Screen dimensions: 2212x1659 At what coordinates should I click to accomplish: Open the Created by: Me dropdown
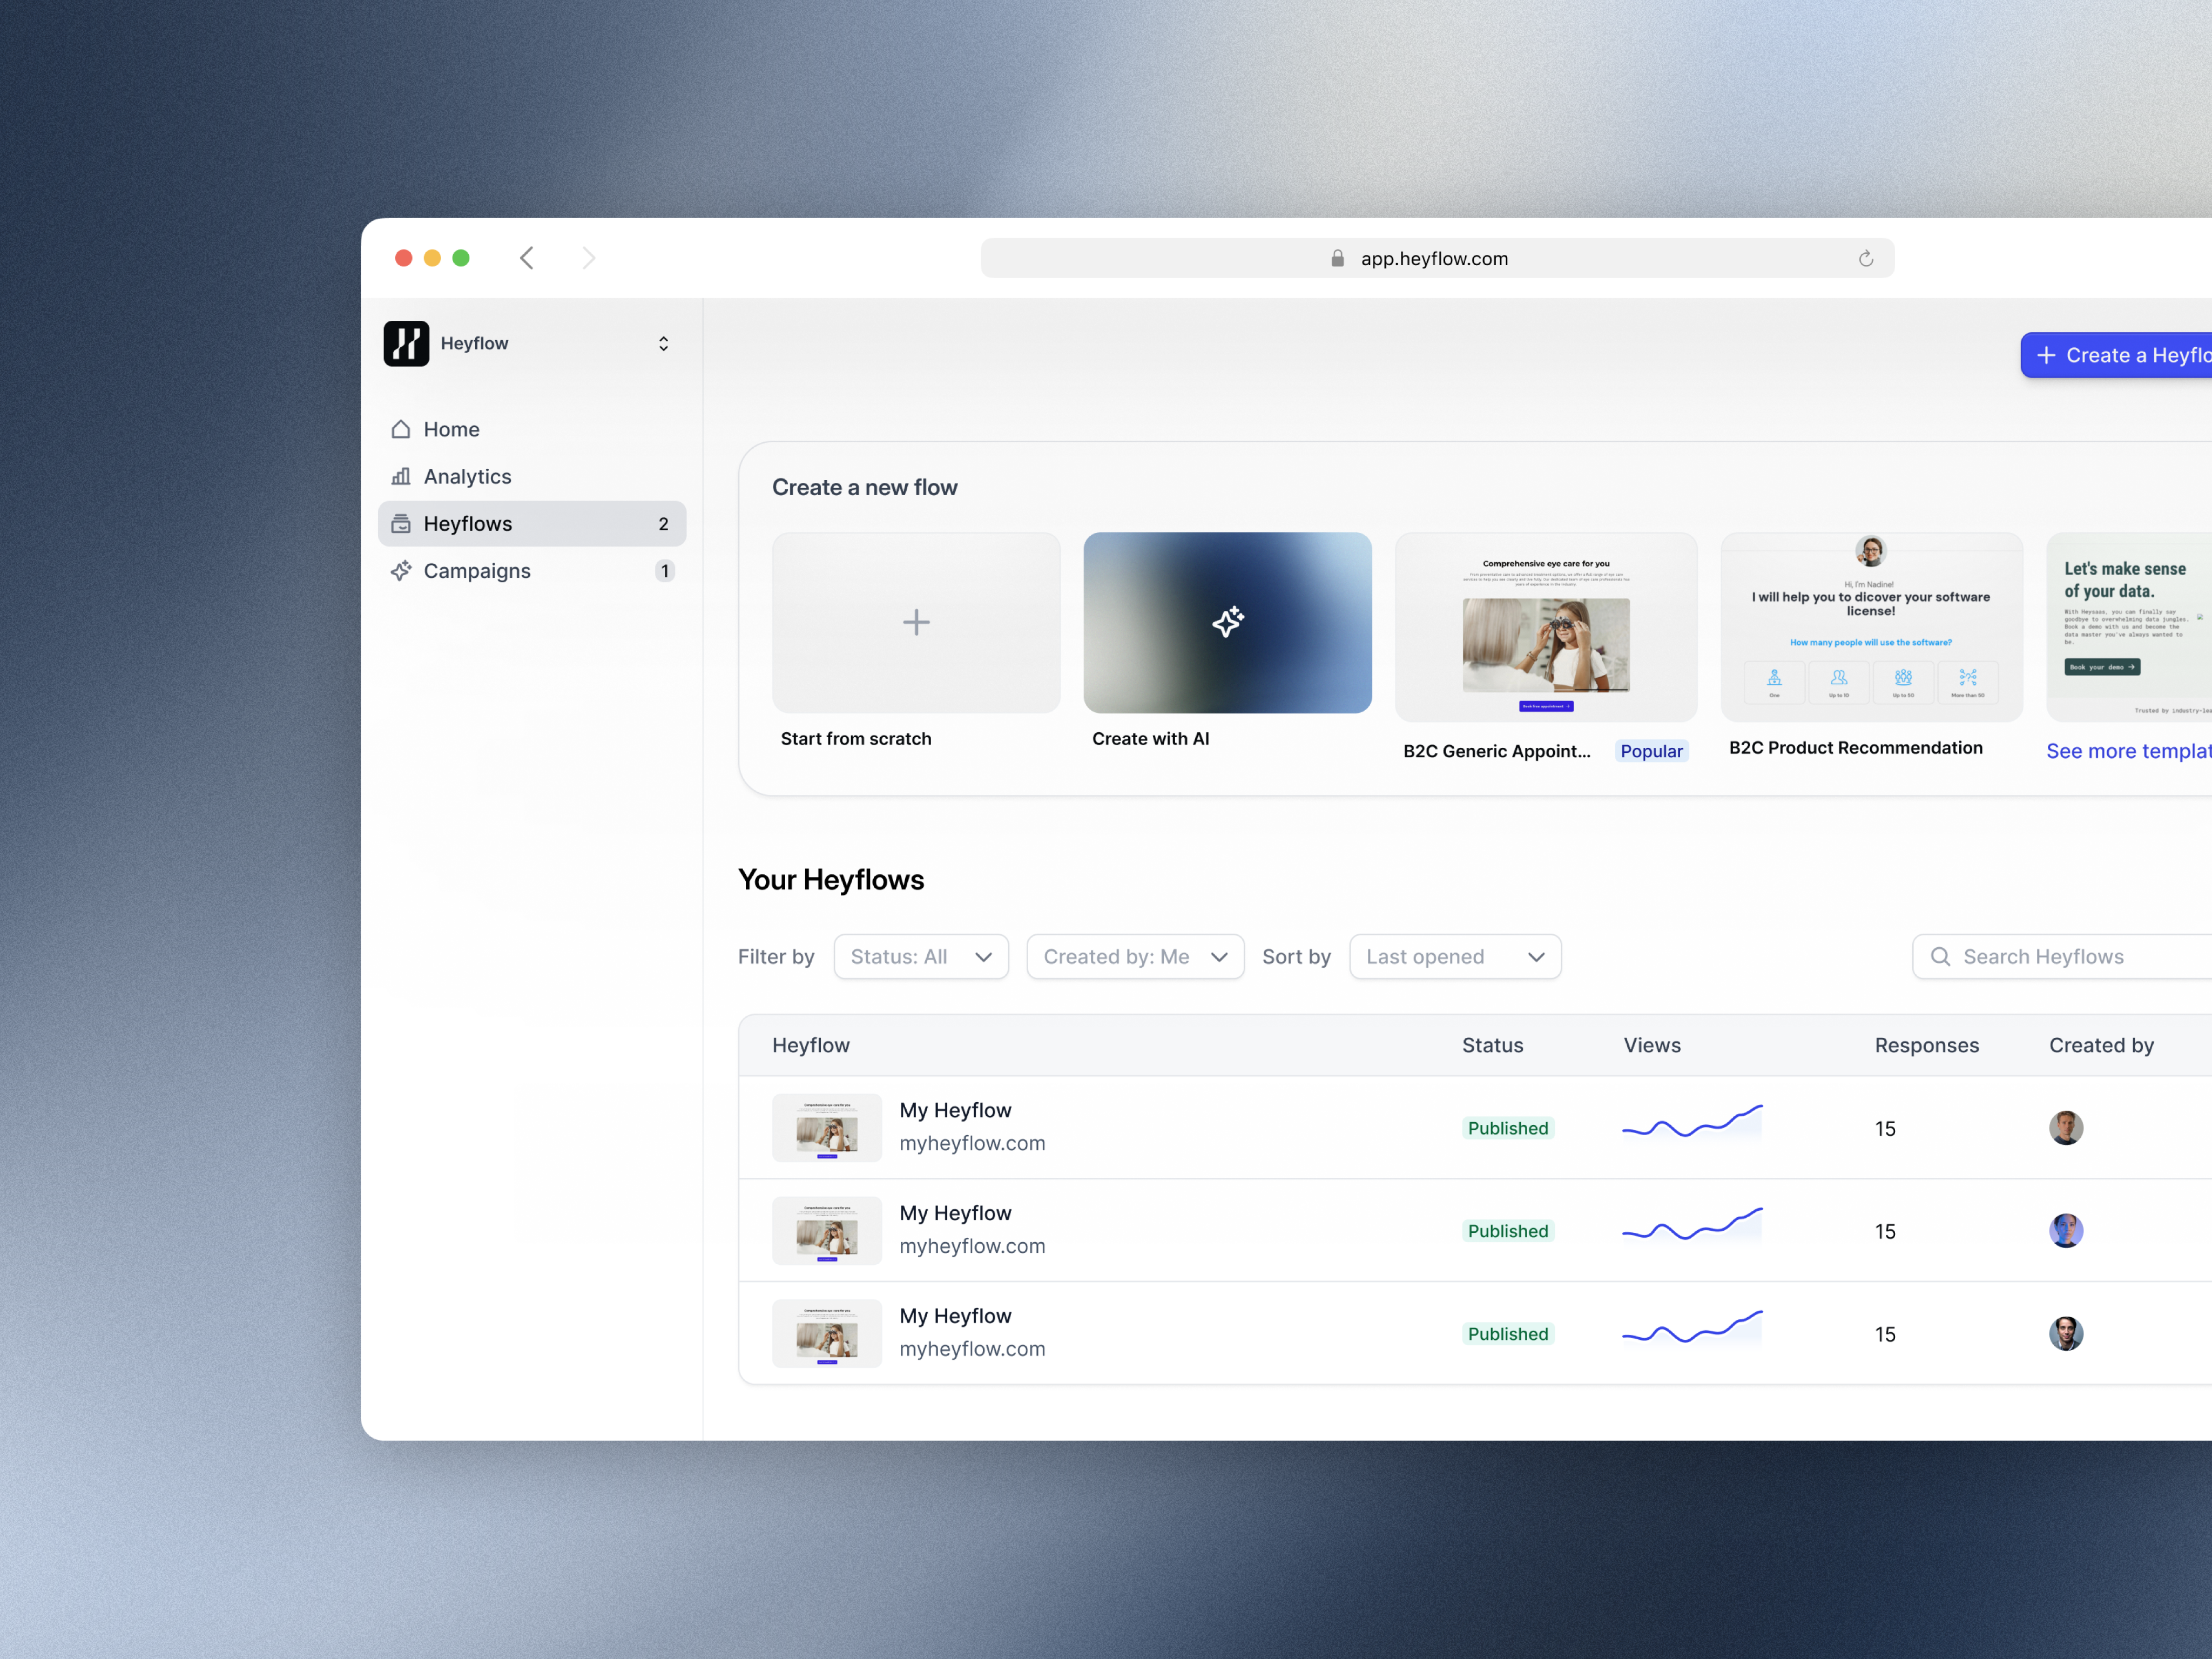(1134, 956)
